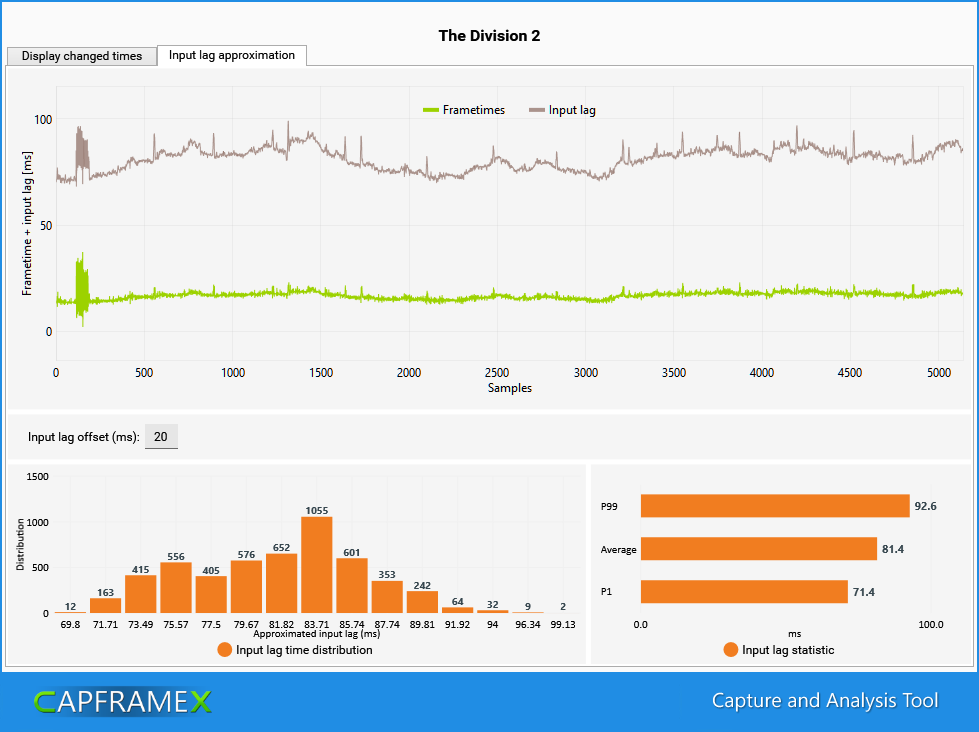Click the 100.0 ms axis tick in statistics chart
The width and height of the screenshot is (979, 732).
(931, 624)
